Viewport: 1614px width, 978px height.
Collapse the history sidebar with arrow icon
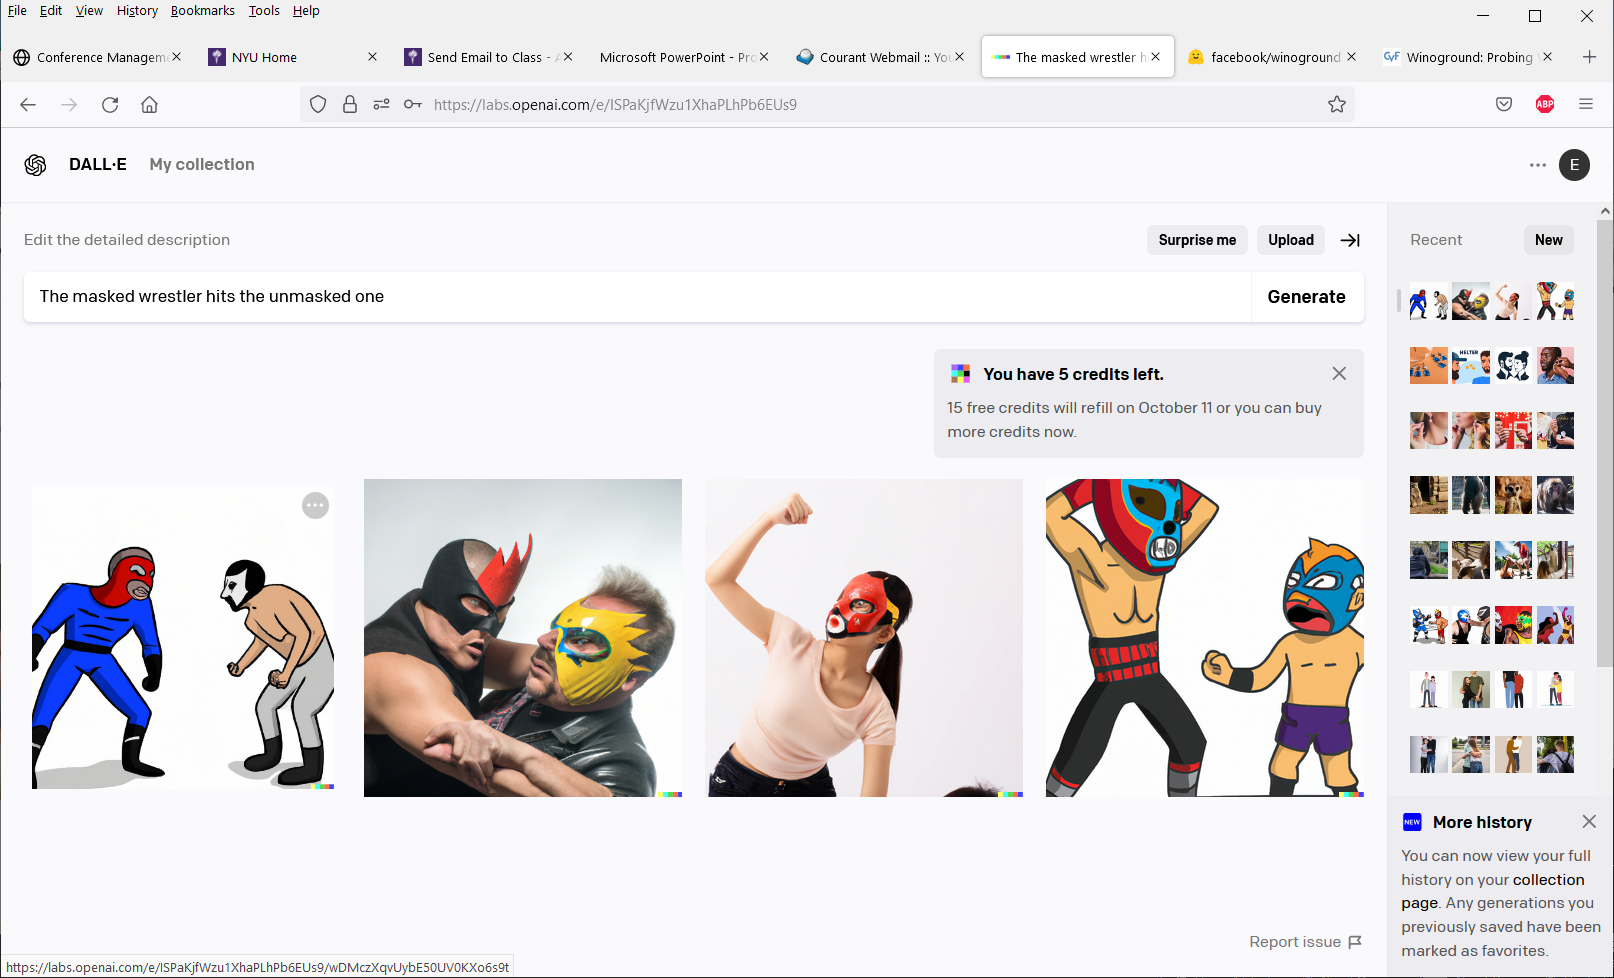click(1350, 240)
